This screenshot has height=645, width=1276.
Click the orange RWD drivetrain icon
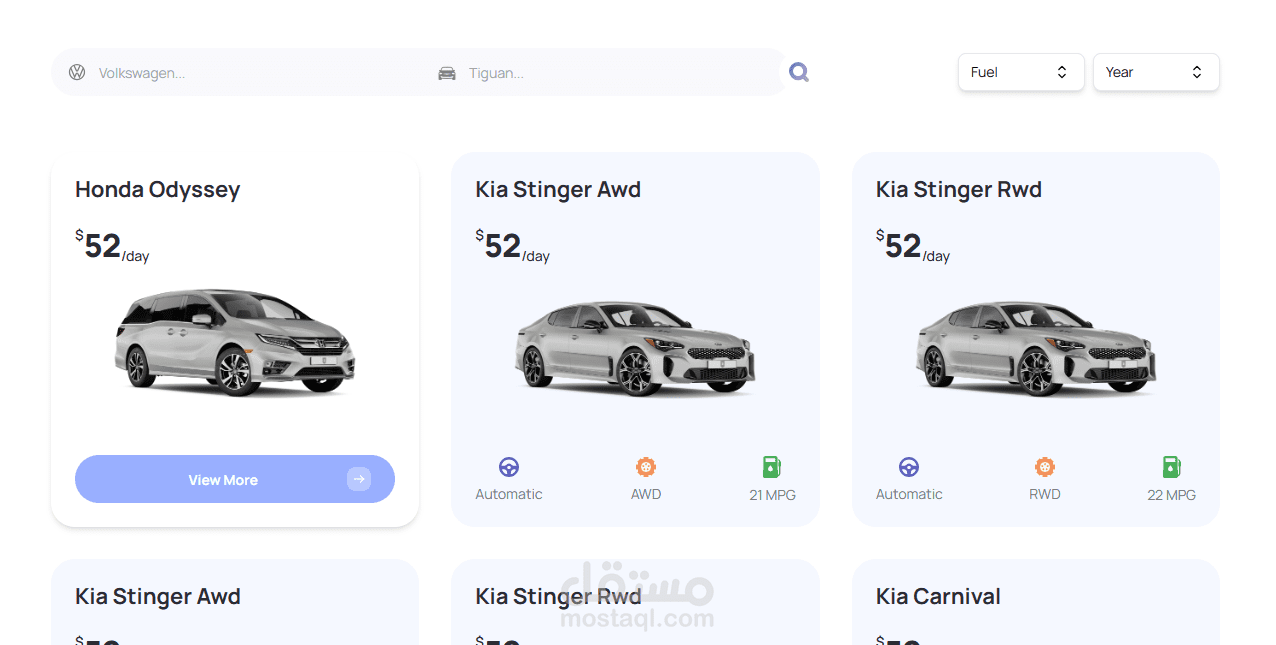(1045, 467)
